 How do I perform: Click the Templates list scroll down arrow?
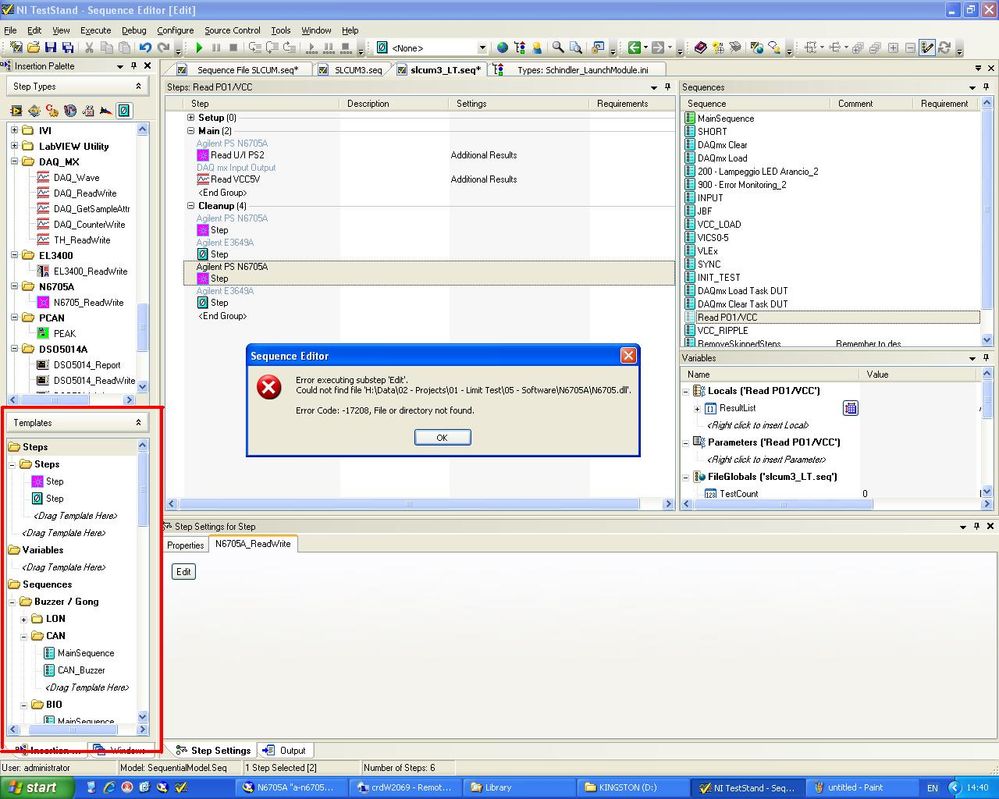(x=143, y=716)
